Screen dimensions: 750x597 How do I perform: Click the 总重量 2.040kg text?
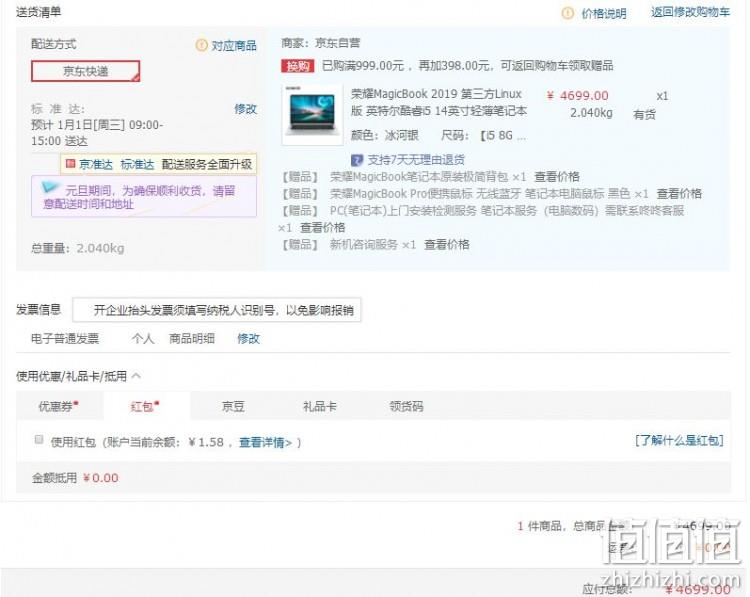pyautogui.click(x=77, y=248)
